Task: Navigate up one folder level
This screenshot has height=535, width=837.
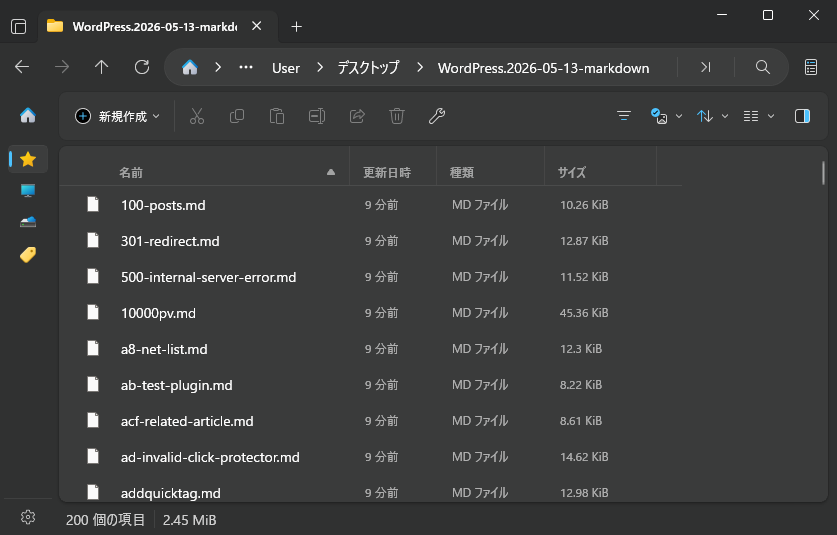Action: [101, 67]
